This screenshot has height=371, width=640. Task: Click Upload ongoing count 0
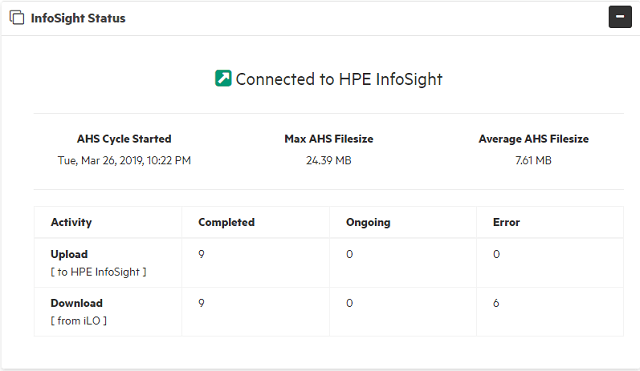(x=349, y=254)
